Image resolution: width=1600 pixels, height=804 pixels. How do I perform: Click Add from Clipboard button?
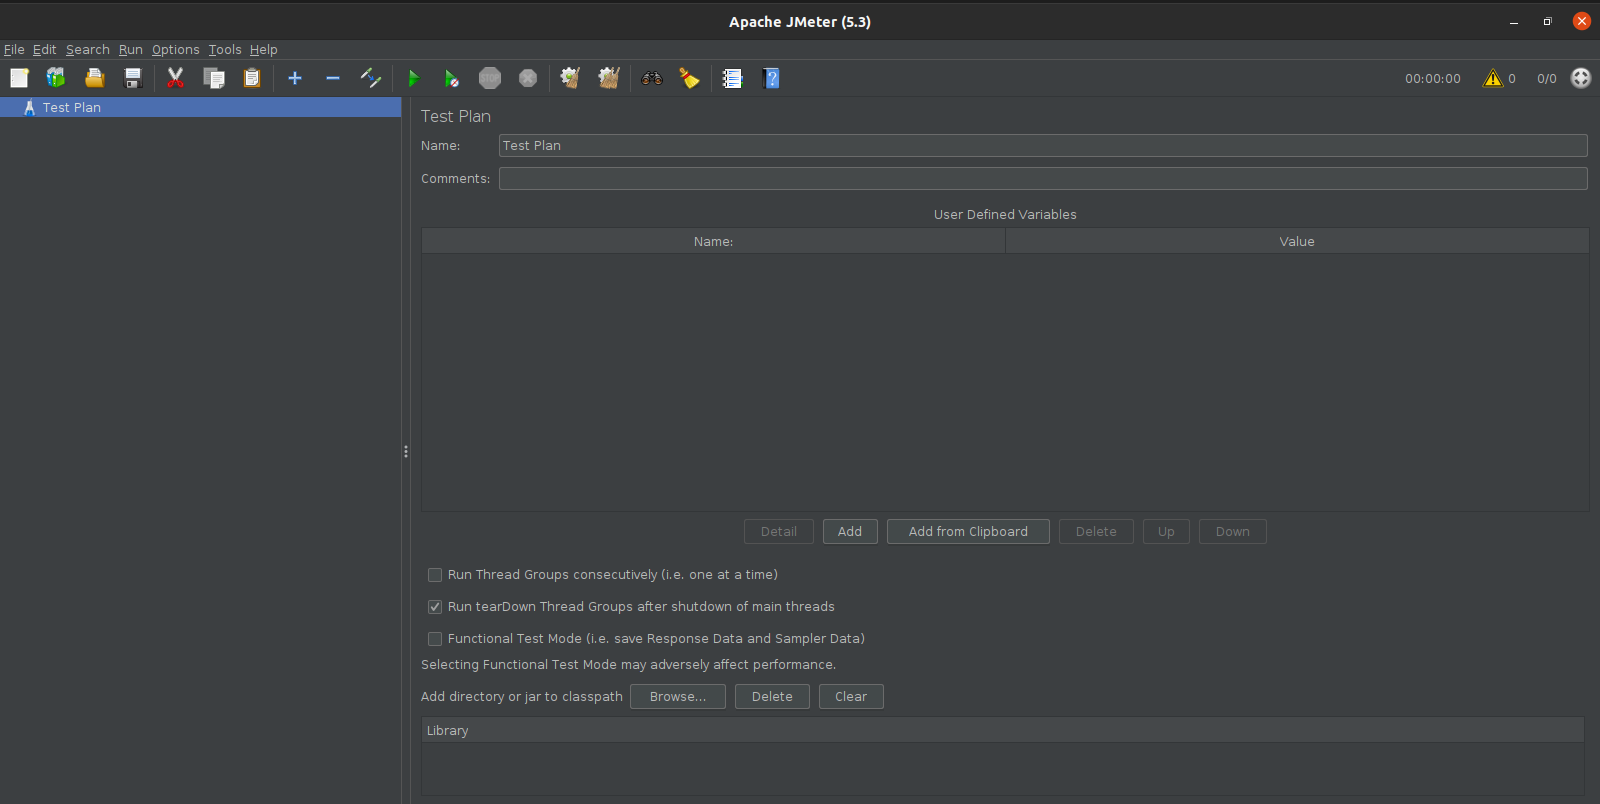[968, 532]
